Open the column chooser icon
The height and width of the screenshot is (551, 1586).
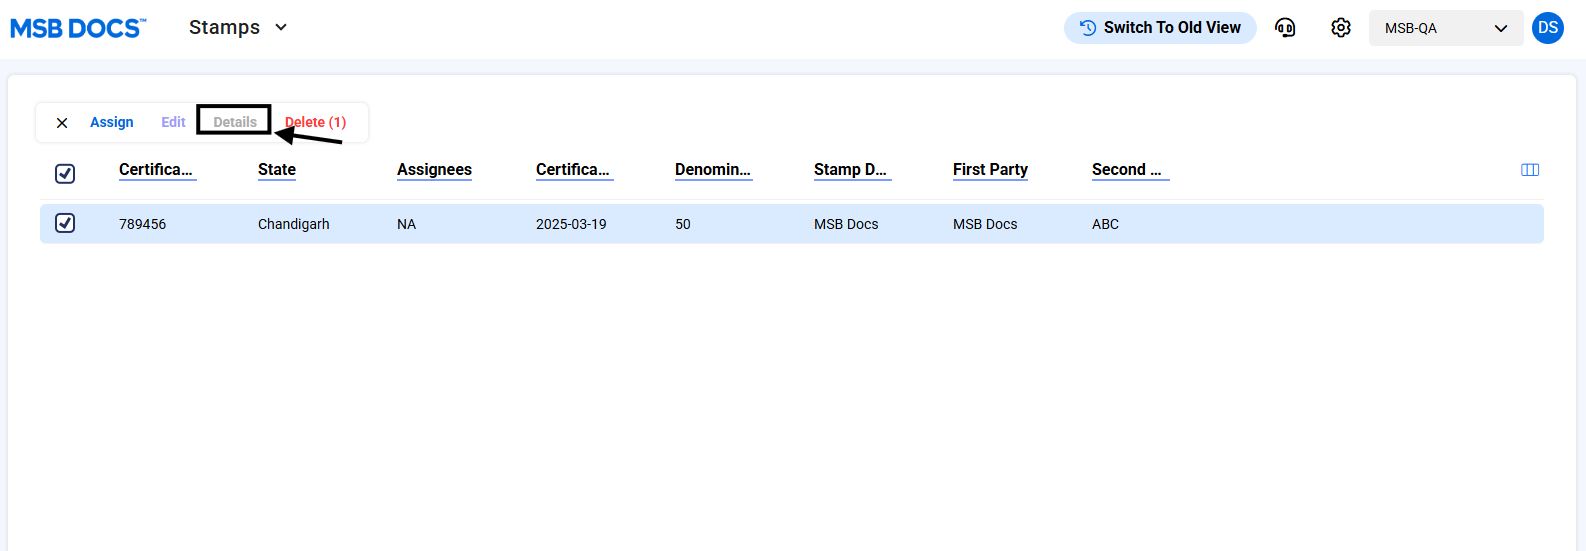[1530, 170]
